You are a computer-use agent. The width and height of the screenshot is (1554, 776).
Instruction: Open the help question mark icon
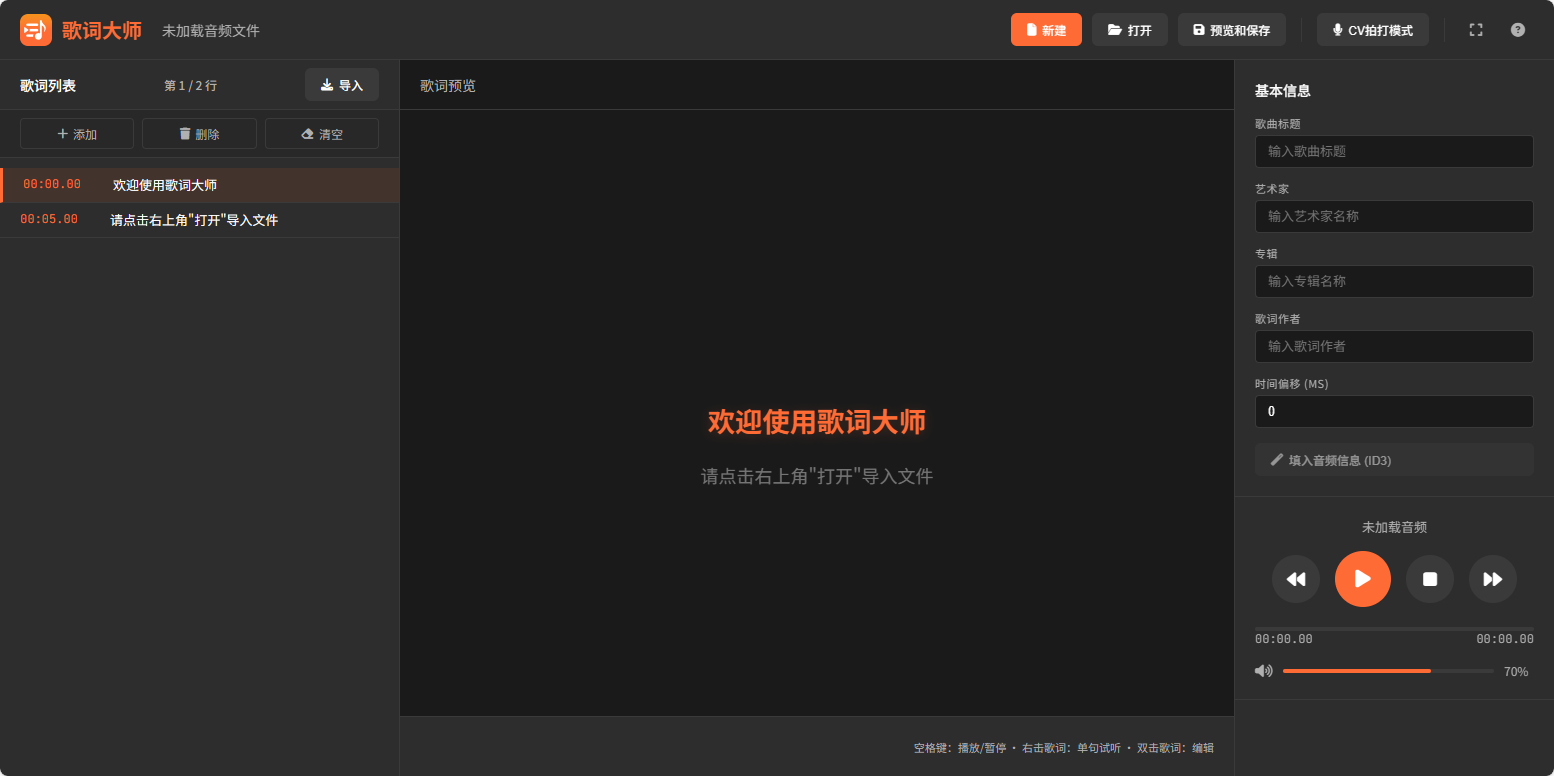coord(1518,30)
